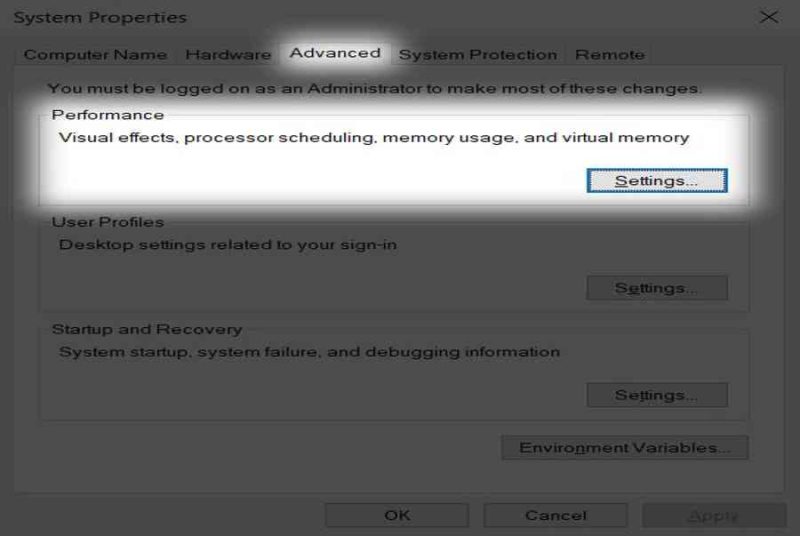Click the desktop settings sign-in description

(x=228, y=245)
